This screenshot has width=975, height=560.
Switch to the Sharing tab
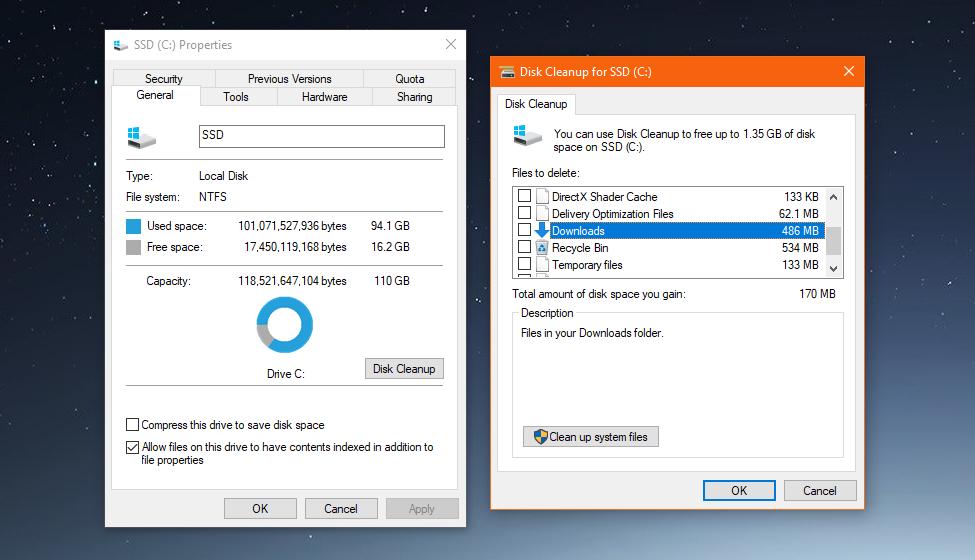click(x=414, y=97)
